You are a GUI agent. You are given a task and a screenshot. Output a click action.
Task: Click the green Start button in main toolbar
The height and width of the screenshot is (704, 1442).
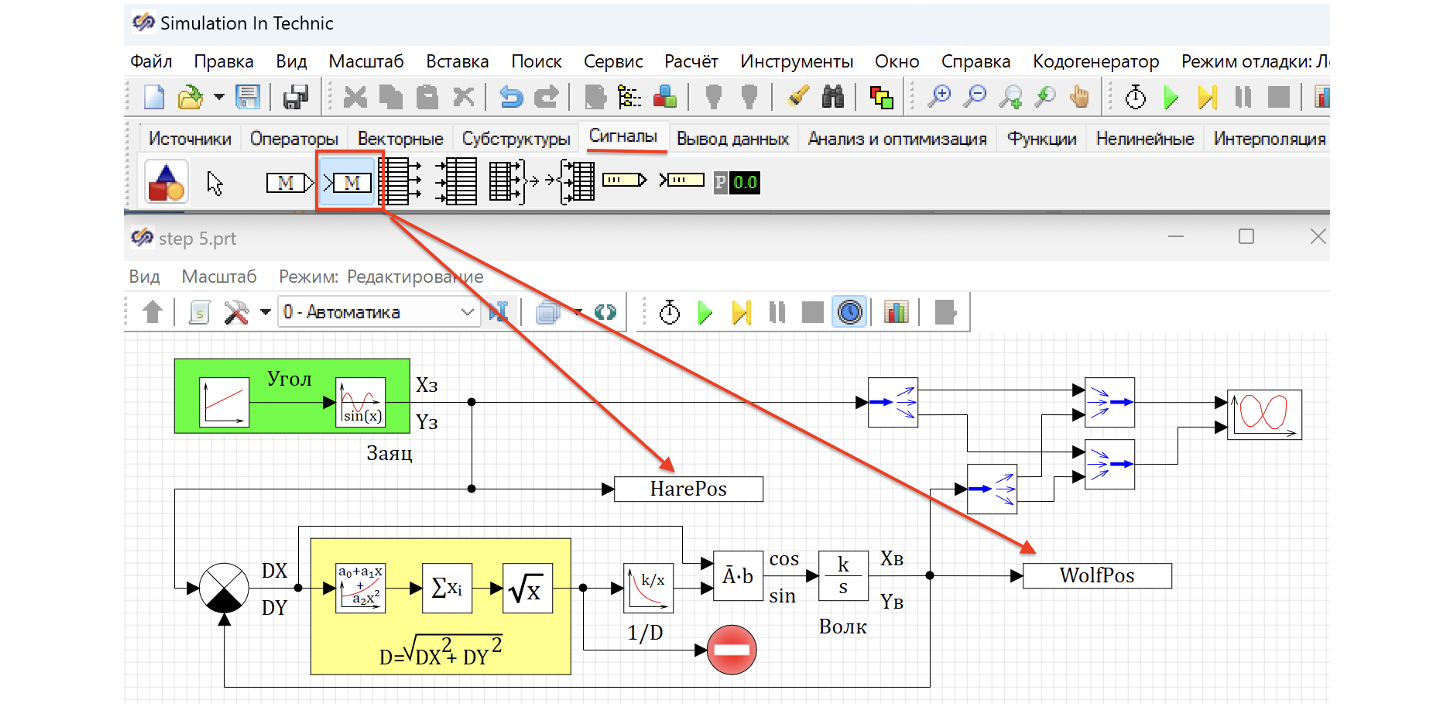1171,97
